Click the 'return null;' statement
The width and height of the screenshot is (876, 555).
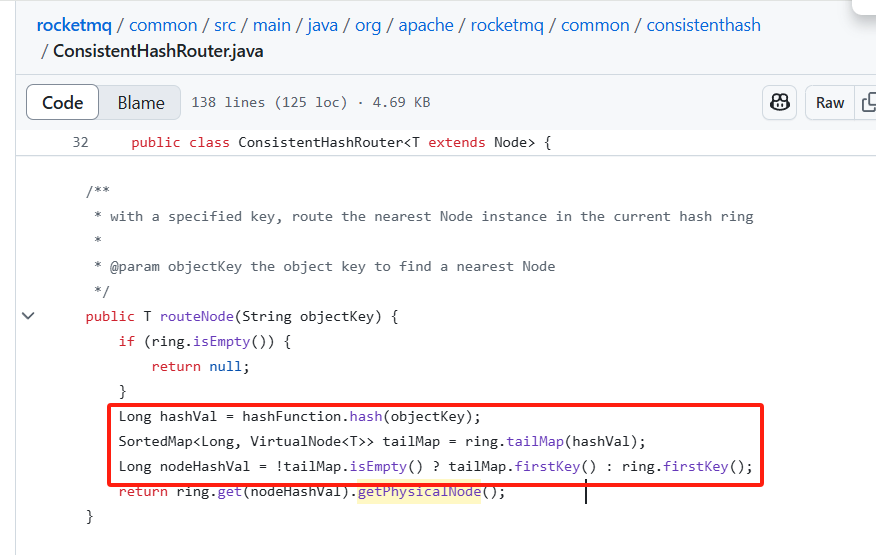pos(201,367)
